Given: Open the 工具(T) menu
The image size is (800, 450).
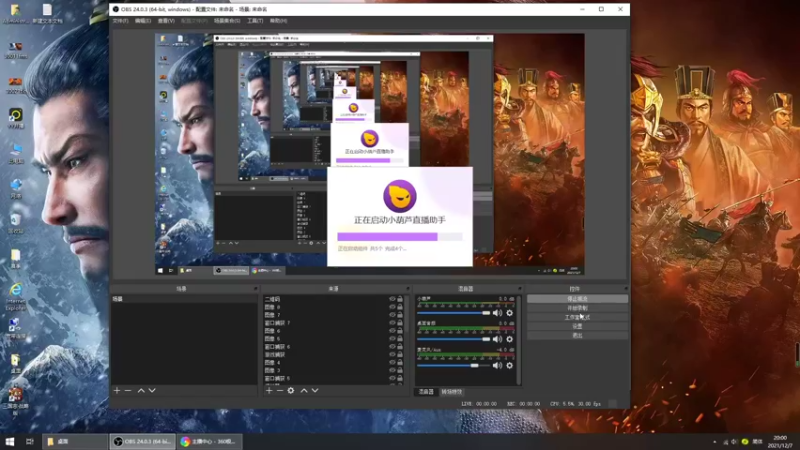Looking at the screenshot, I should (255, 21).
